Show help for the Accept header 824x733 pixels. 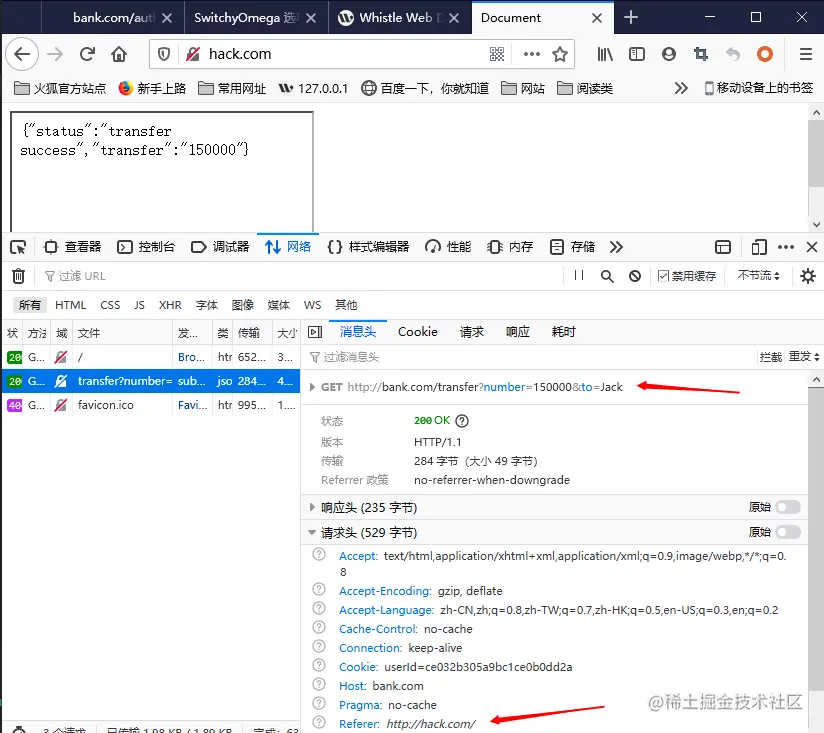319,554
